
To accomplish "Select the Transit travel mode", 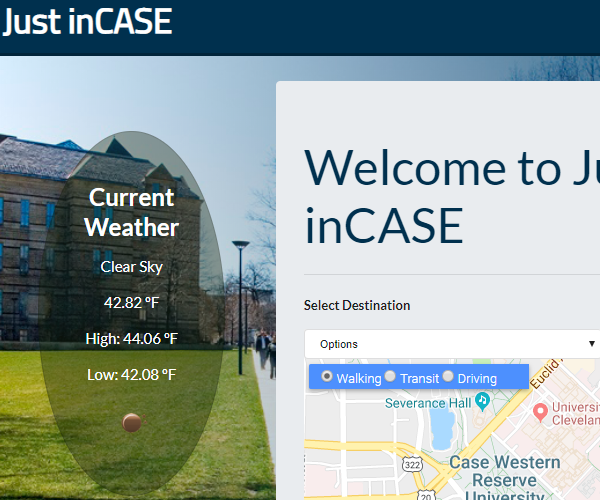I will coord(390,377).
